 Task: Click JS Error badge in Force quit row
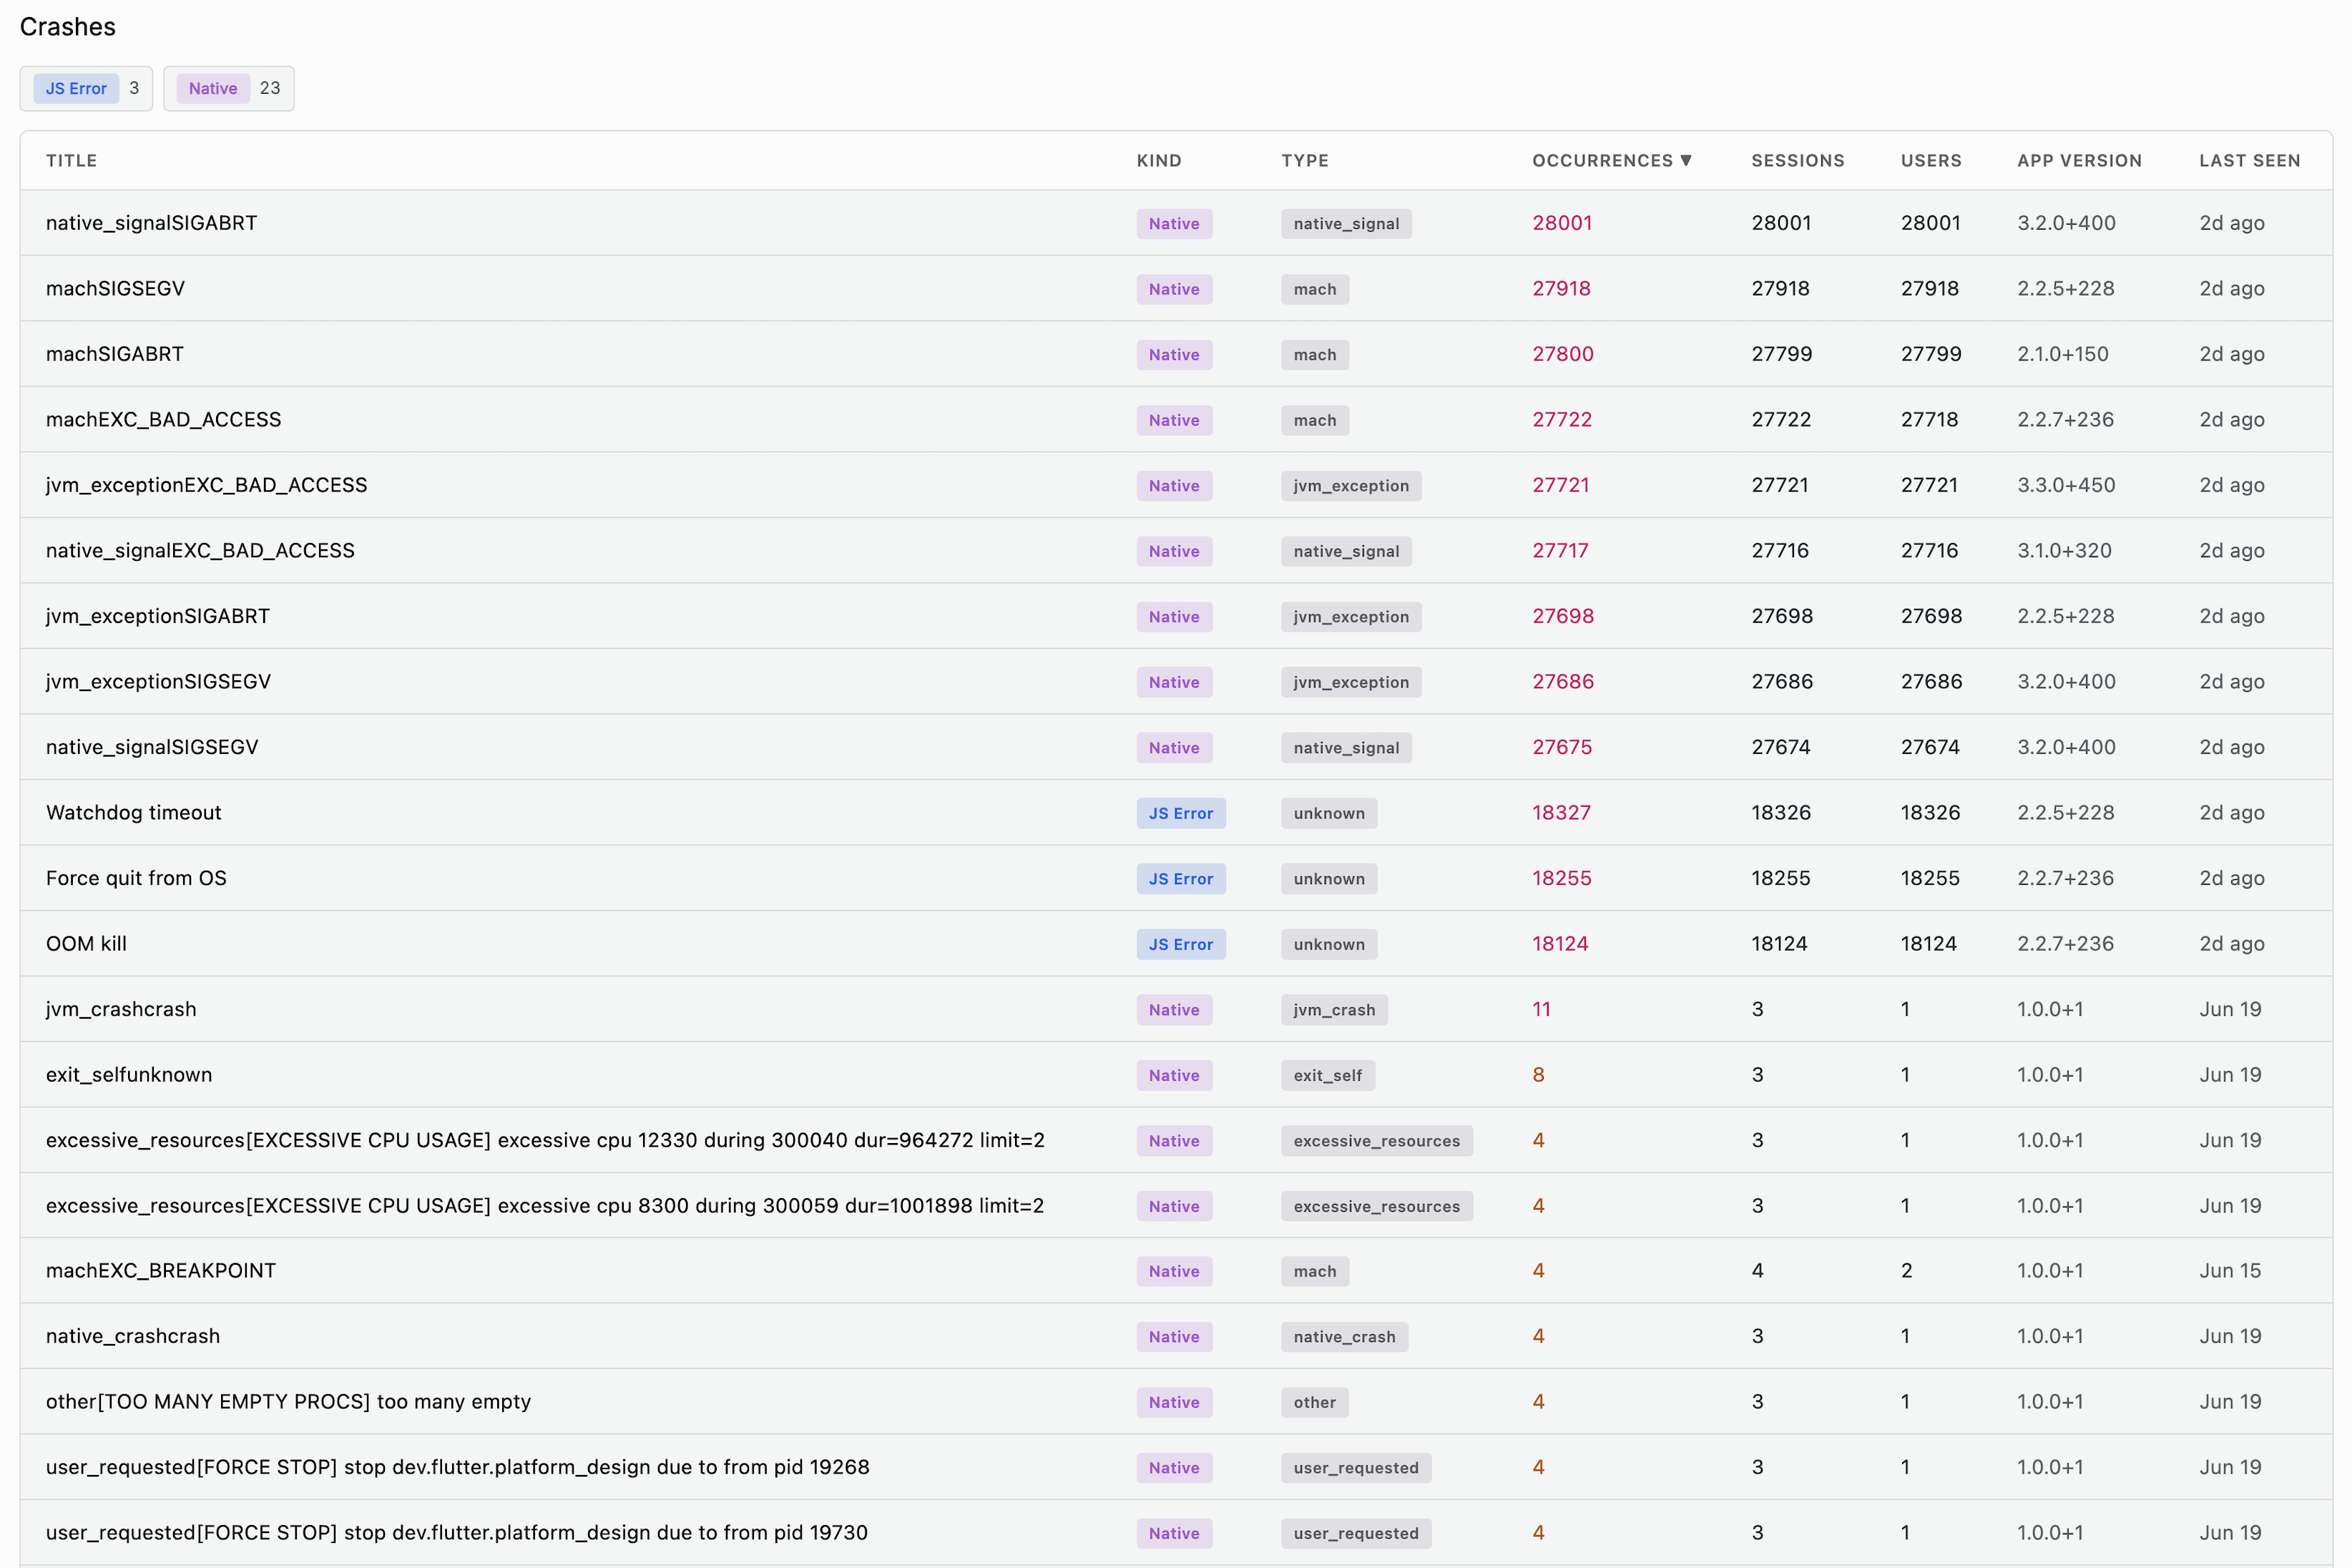[x=1181, y=879]
